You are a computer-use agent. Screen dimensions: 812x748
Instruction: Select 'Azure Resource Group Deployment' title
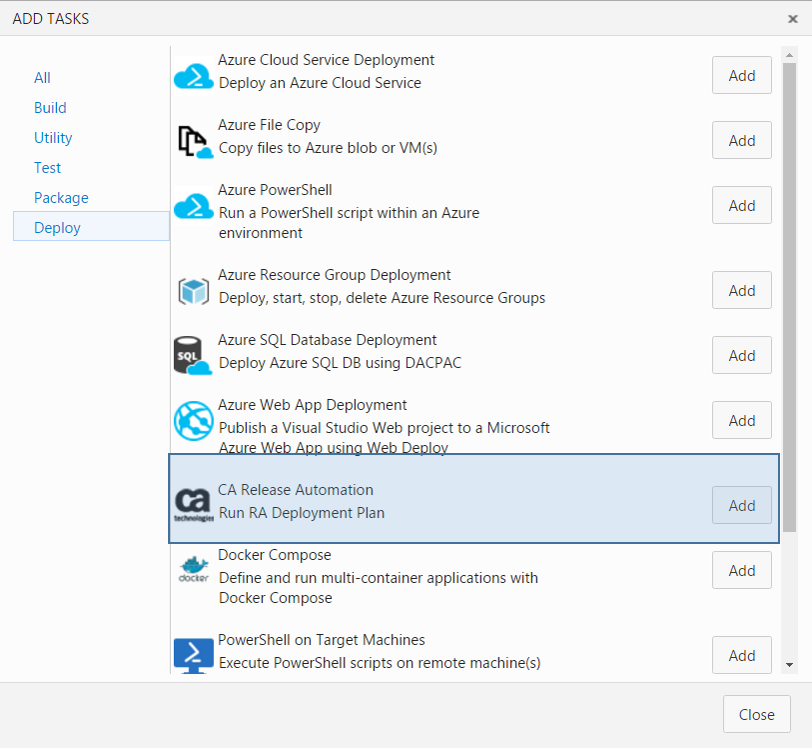click(x=334, y=275)
